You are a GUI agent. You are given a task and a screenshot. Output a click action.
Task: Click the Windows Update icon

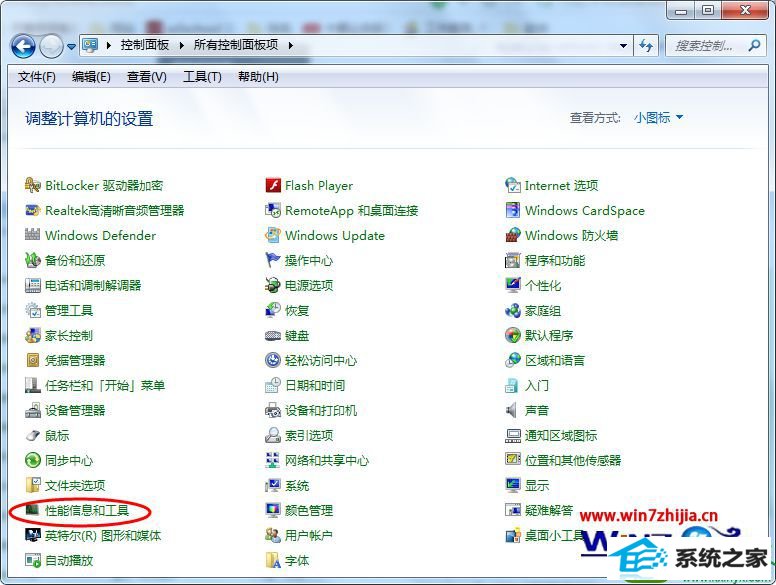(x=273, y=235)
